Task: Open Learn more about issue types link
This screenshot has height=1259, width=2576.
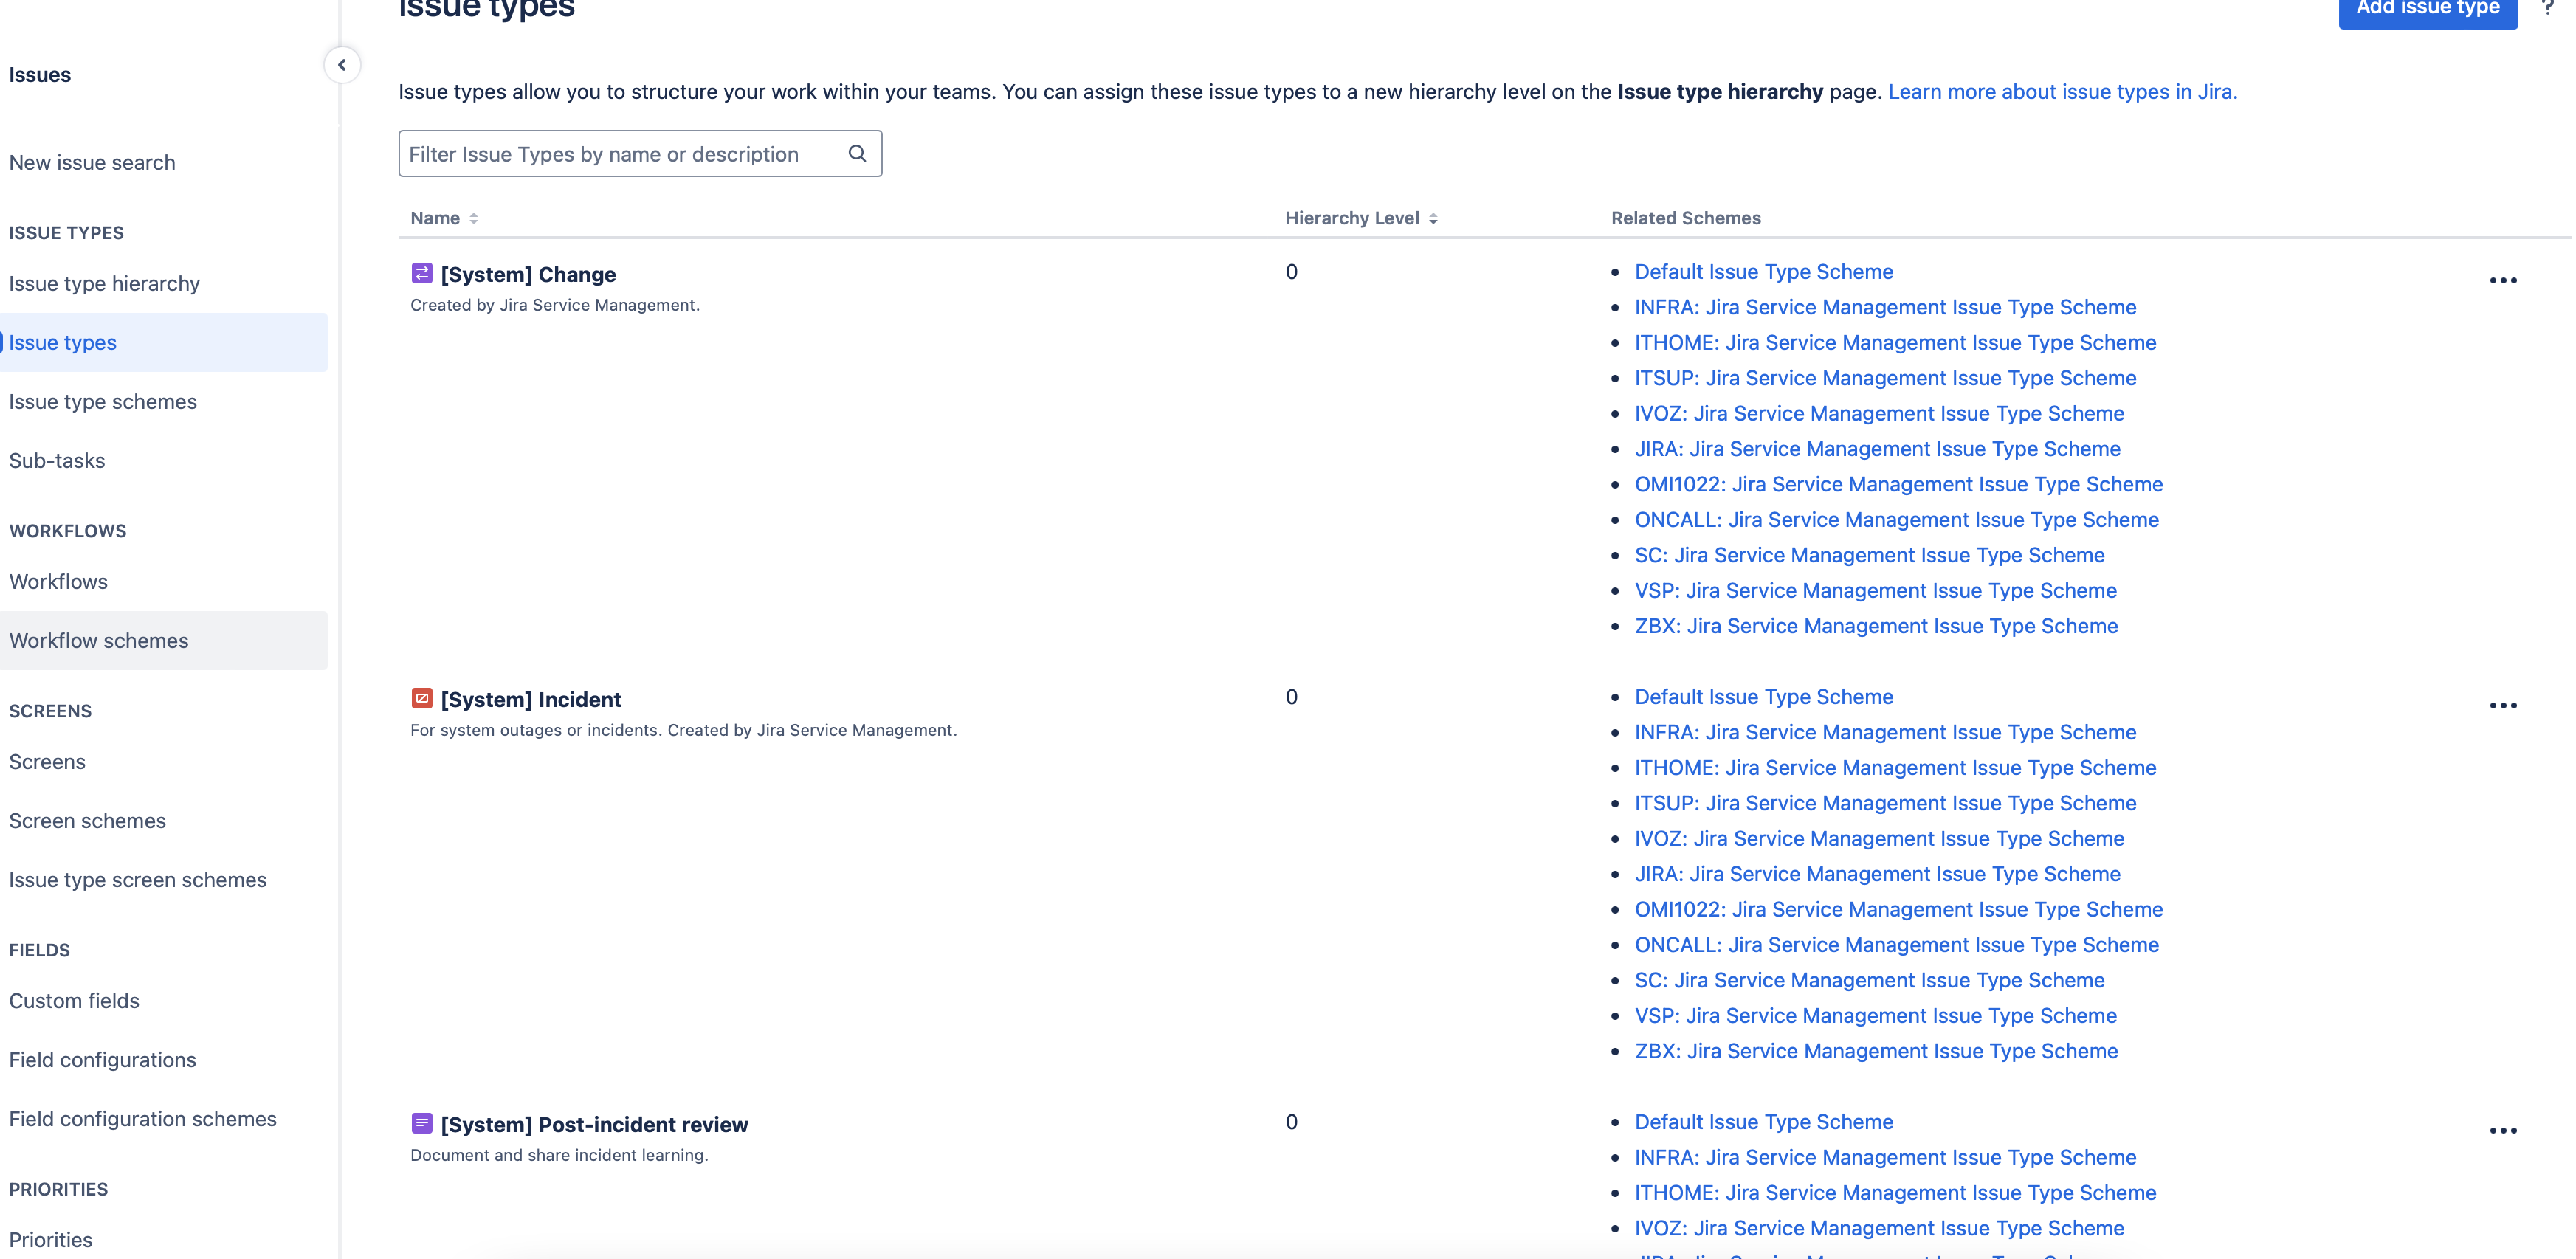Action: tap(2062, 92)
